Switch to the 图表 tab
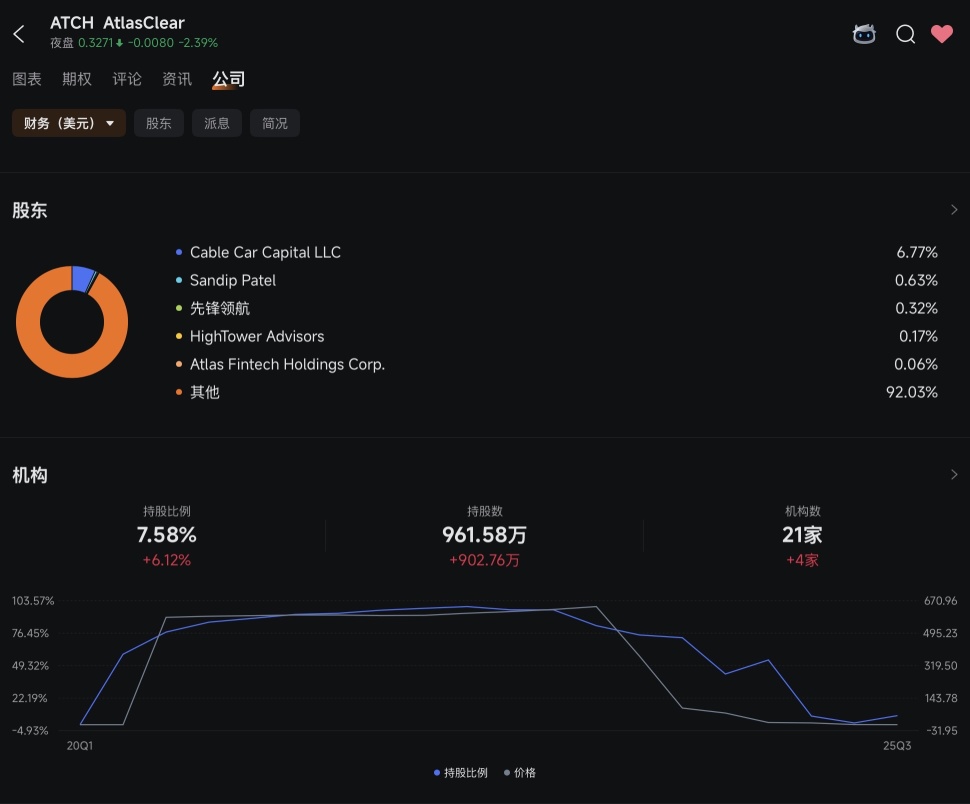The width and height of the screenshot is (970, 804). click(x=27, y=79)
